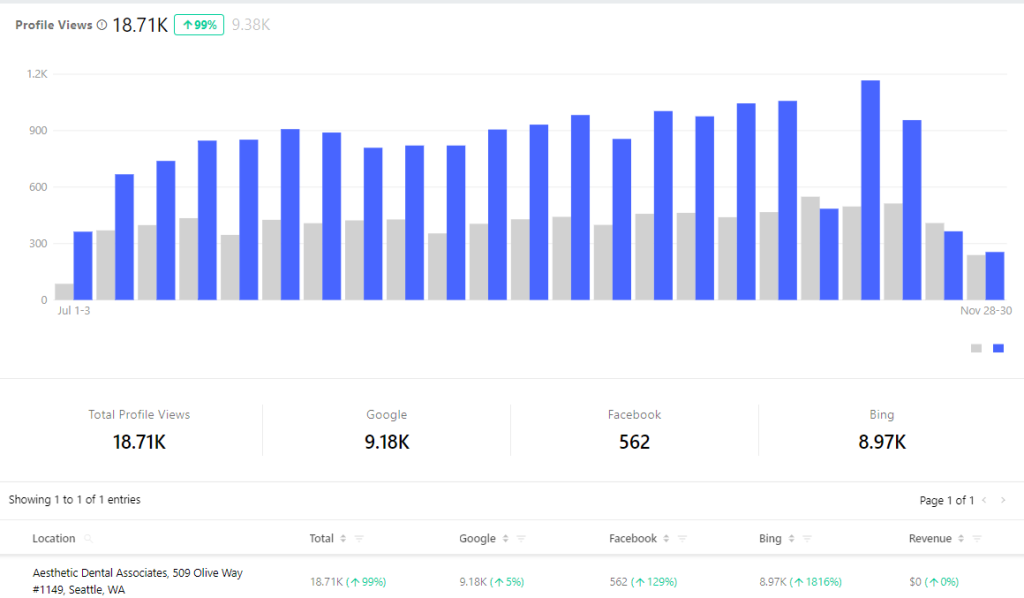This screenshot has height=598, width=1024.
Task: Sort table by Total column arrows
Action: (x=343, y=539)
